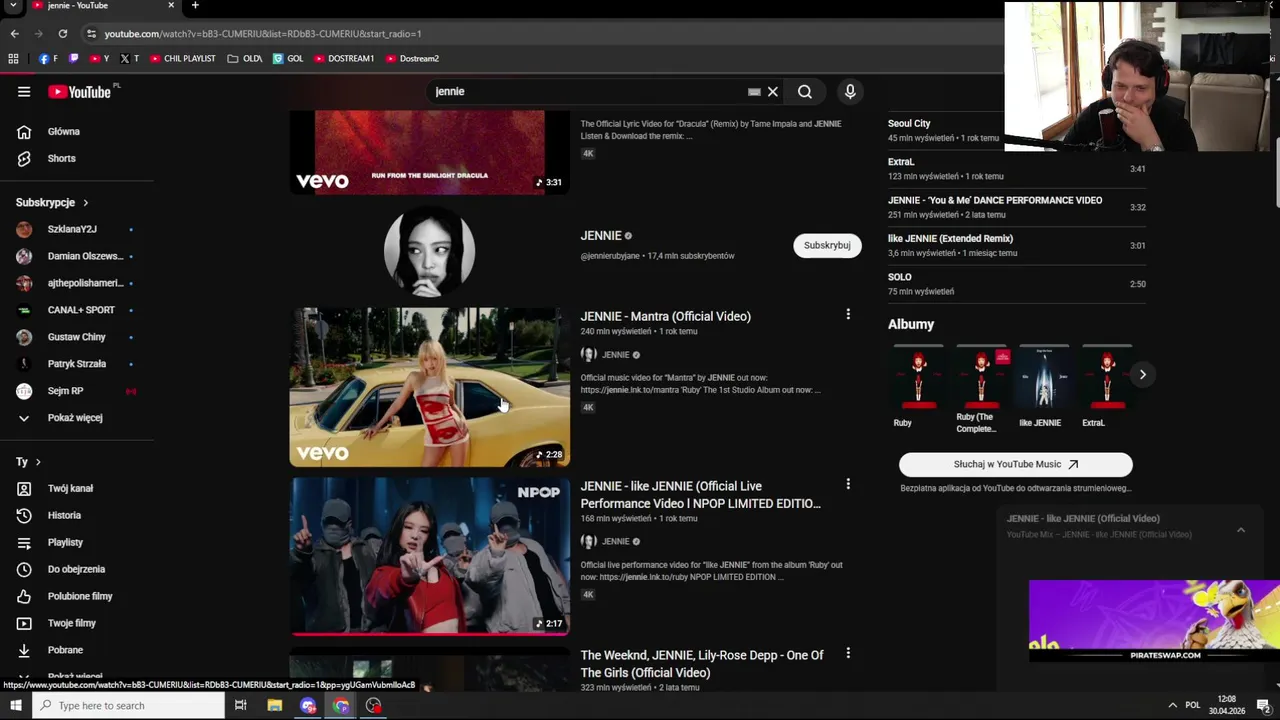Open Pobrane downloads in the sidebar

click(x=65, y=651)
